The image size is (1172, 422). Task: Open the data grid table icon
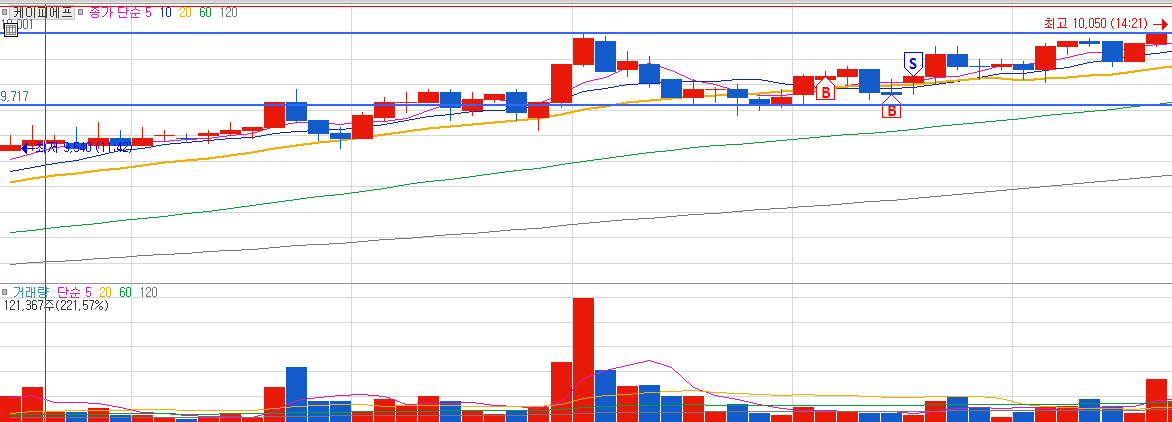click(10, 30)
